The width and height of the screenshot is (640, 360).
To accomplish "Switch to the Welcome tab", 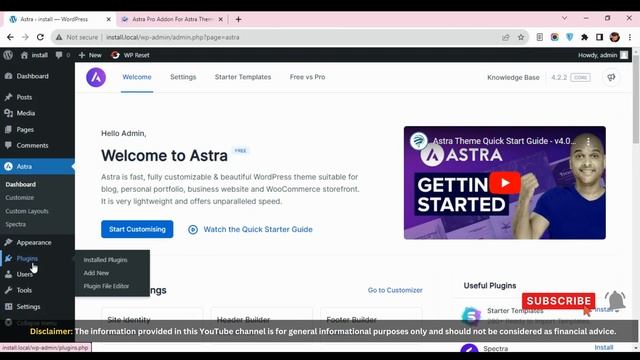I will point(137,77).
